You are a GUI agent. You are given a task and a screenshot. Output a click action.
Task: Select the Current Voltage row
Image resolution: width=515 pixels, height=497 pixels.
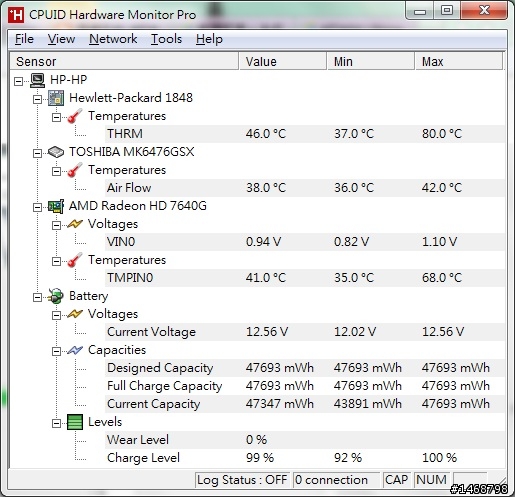305,332
